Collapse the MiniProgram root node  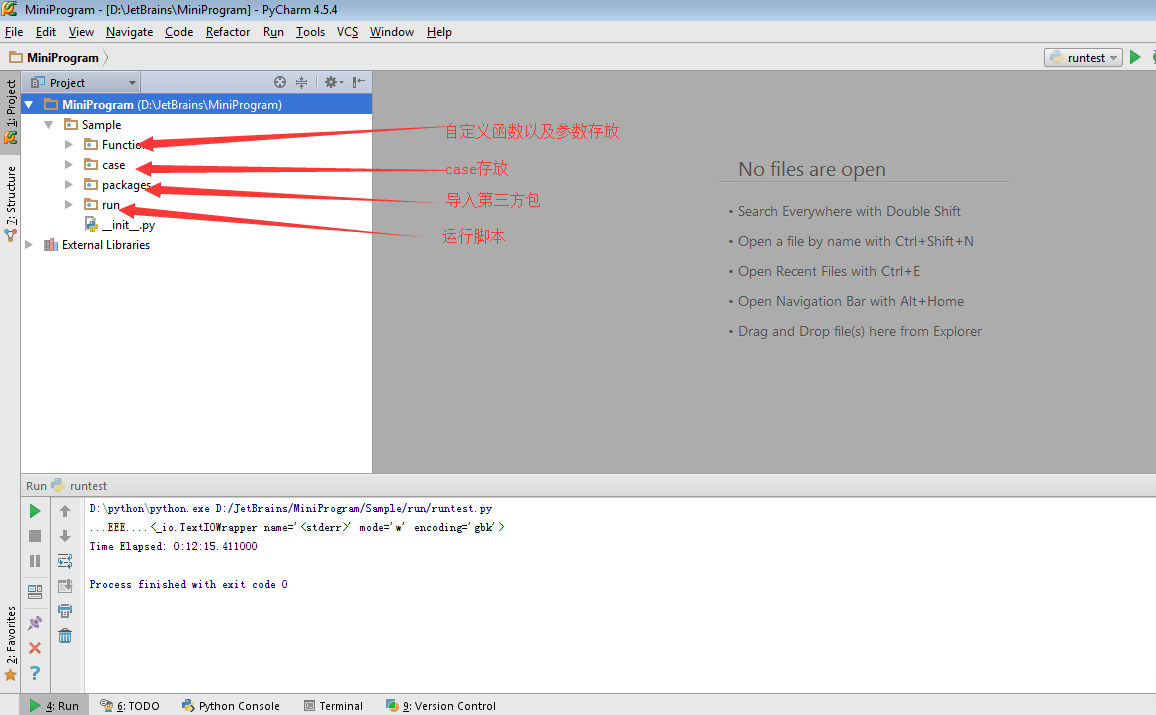pos(29,105)
